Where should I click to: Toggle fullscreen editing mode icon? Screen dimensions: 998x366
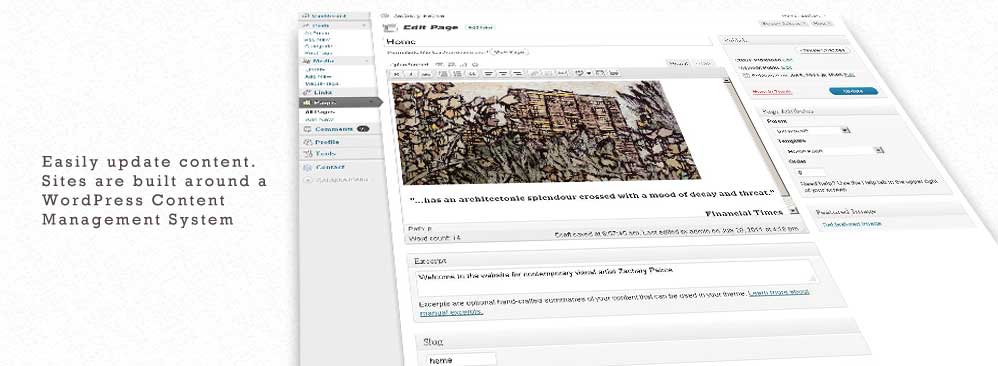[600, 74]
